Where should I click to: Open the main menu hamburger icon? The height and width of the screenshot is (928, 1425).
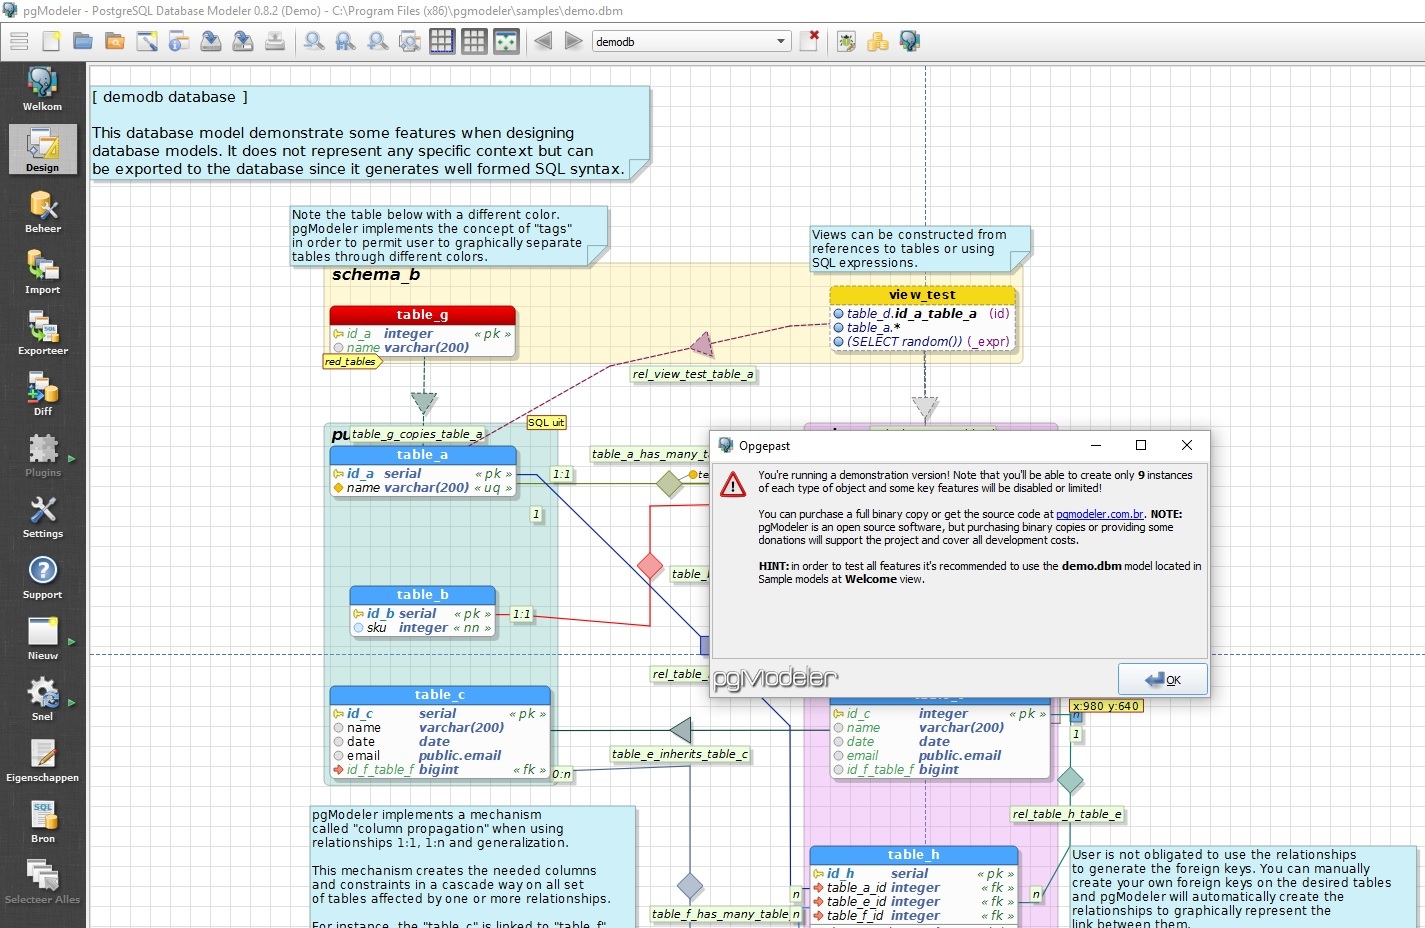(19, 41)
